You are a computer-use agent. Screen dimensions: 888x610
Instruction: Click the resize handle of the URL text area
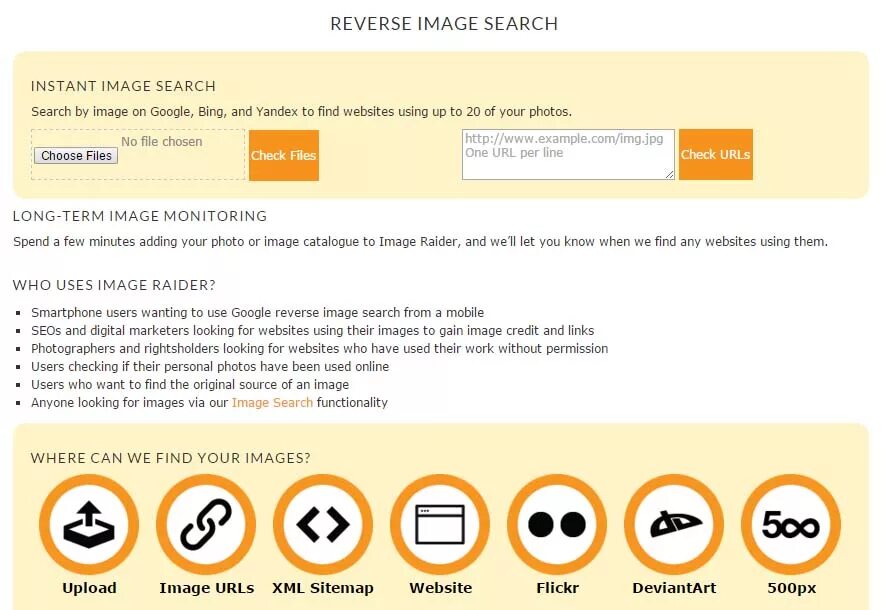pyautogui.click(x=669, y=174)
